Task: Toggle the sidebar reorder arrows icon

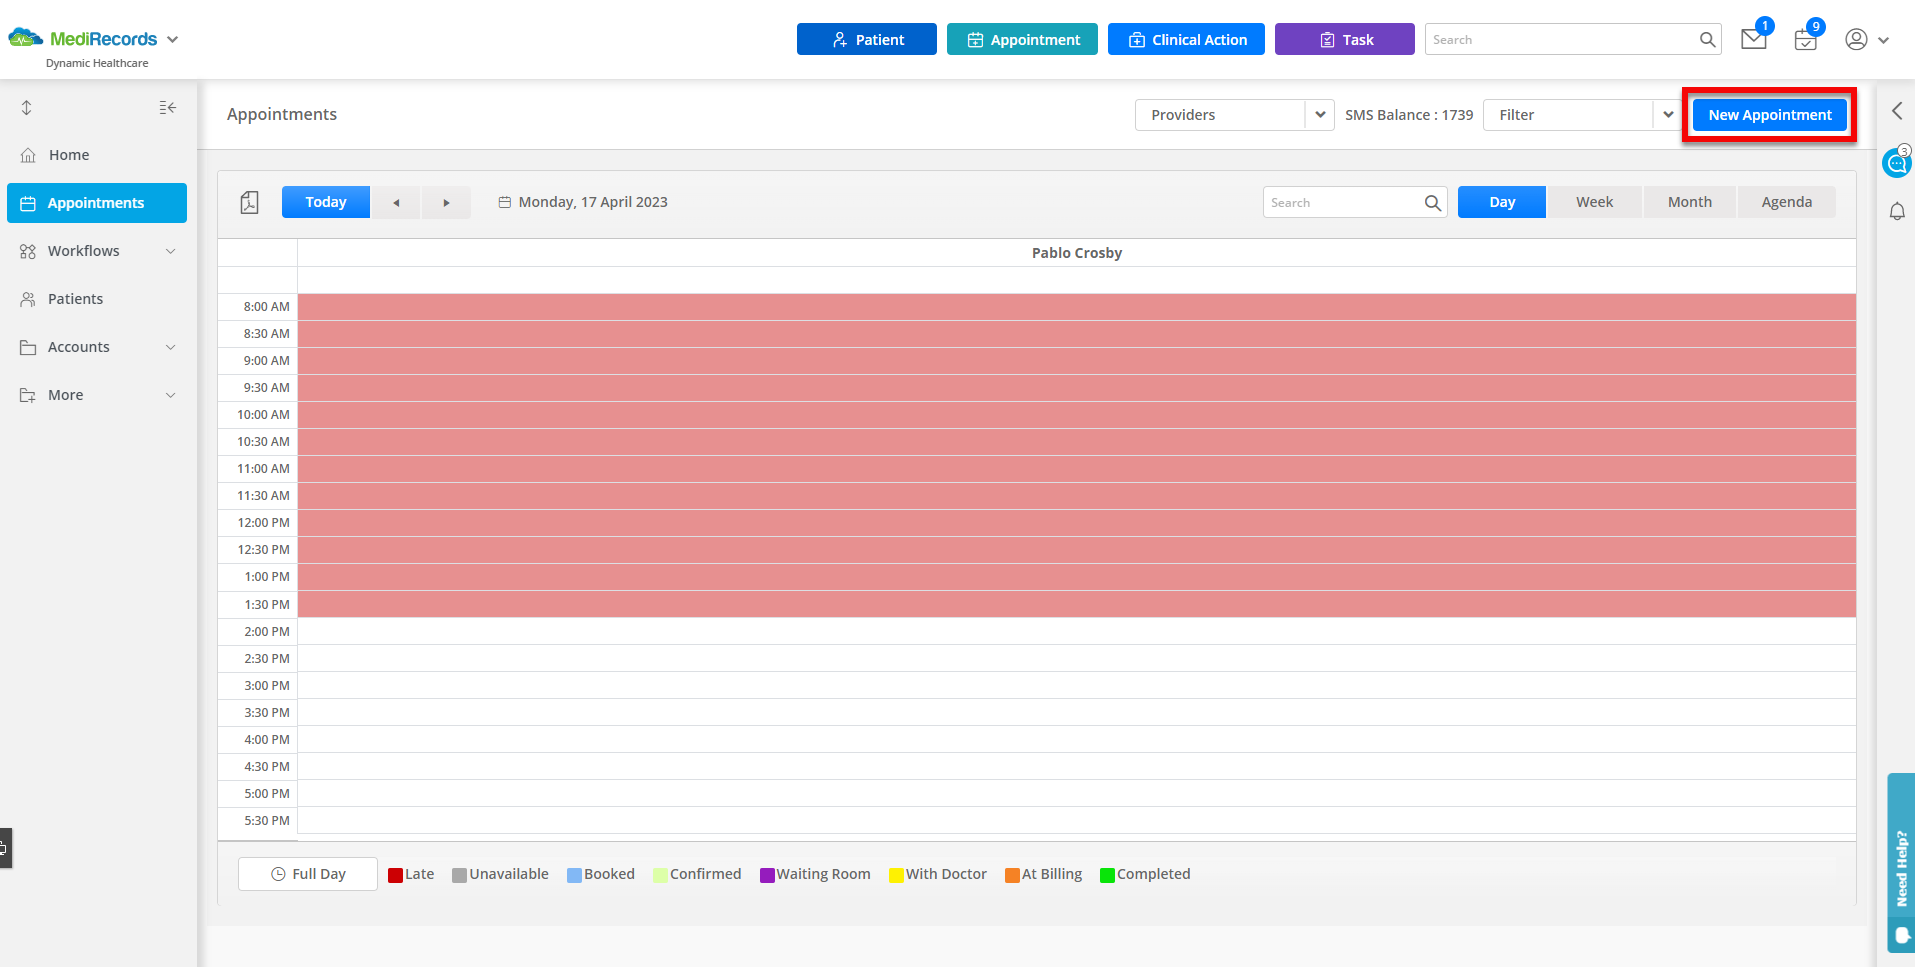Action: tap(27, 108)
